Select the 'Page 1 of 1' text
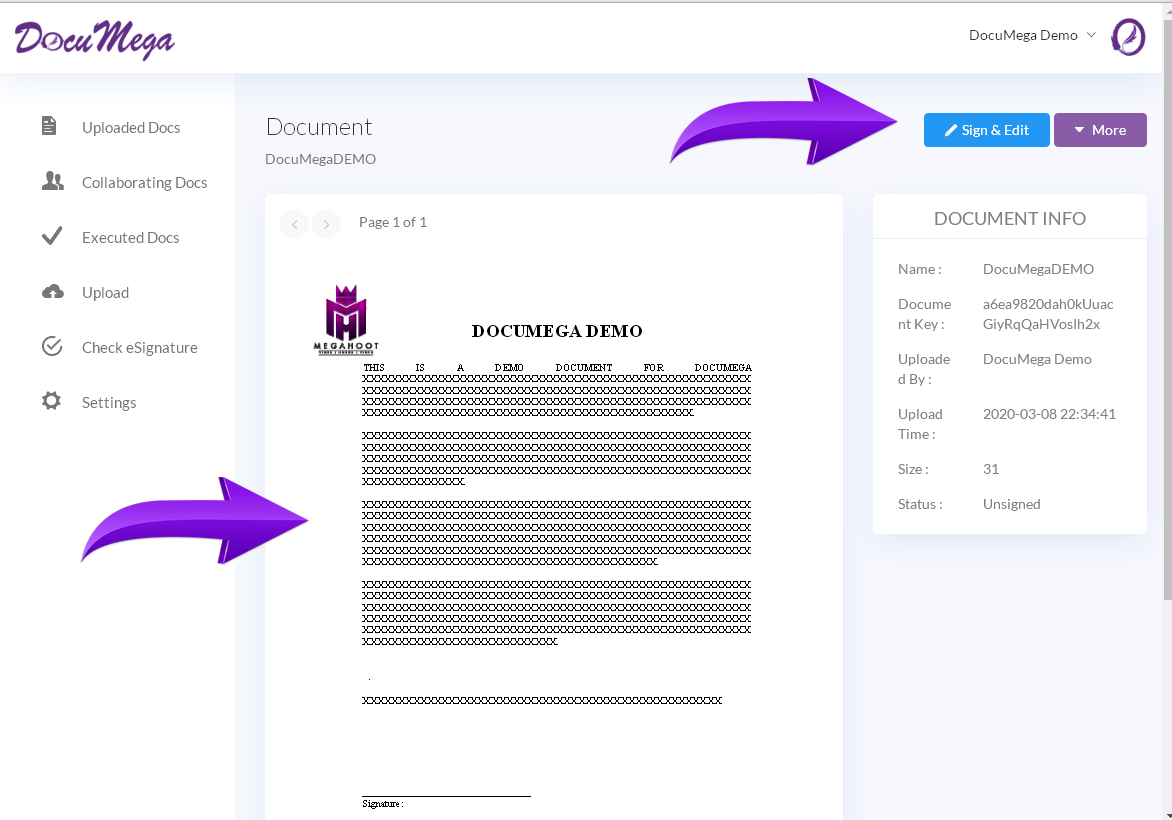This screenshot has width=1172, height=820. 392,222
